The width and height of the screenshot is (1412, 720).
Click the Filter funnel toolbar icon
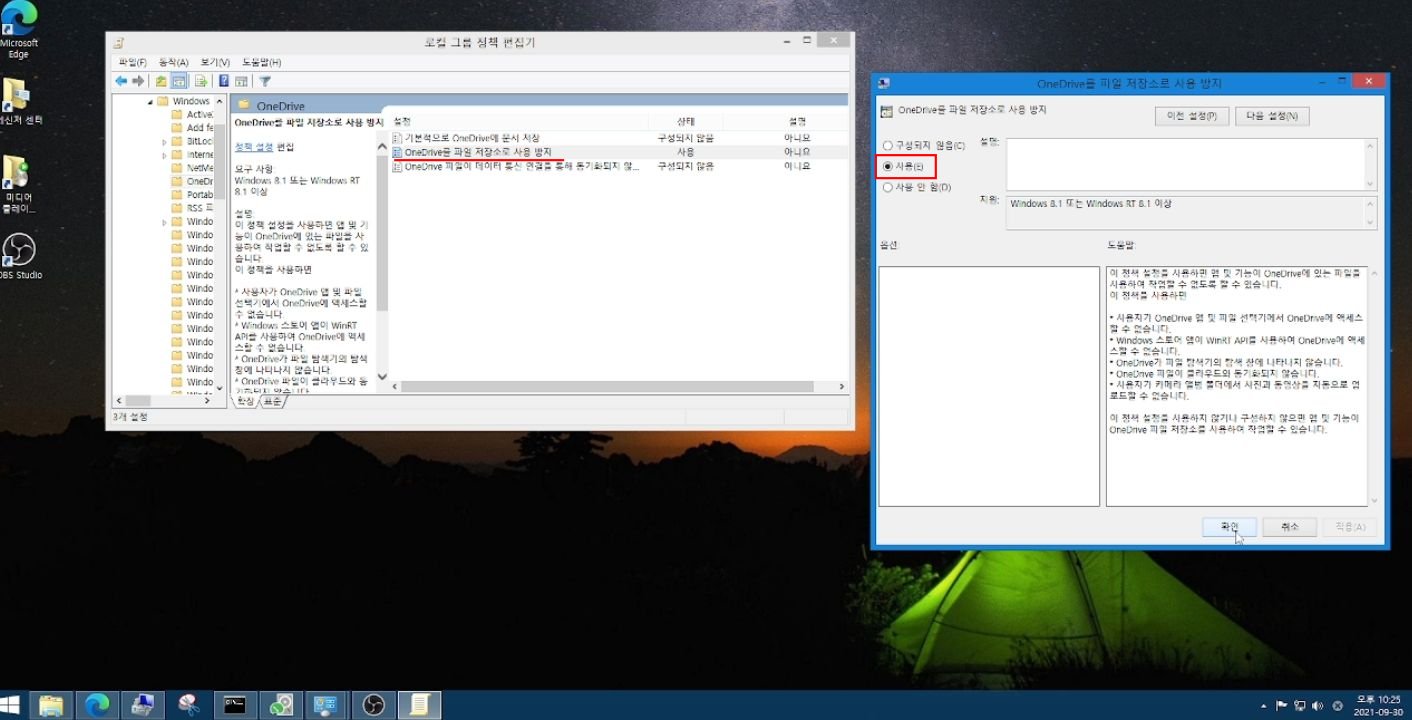[266, 81]
